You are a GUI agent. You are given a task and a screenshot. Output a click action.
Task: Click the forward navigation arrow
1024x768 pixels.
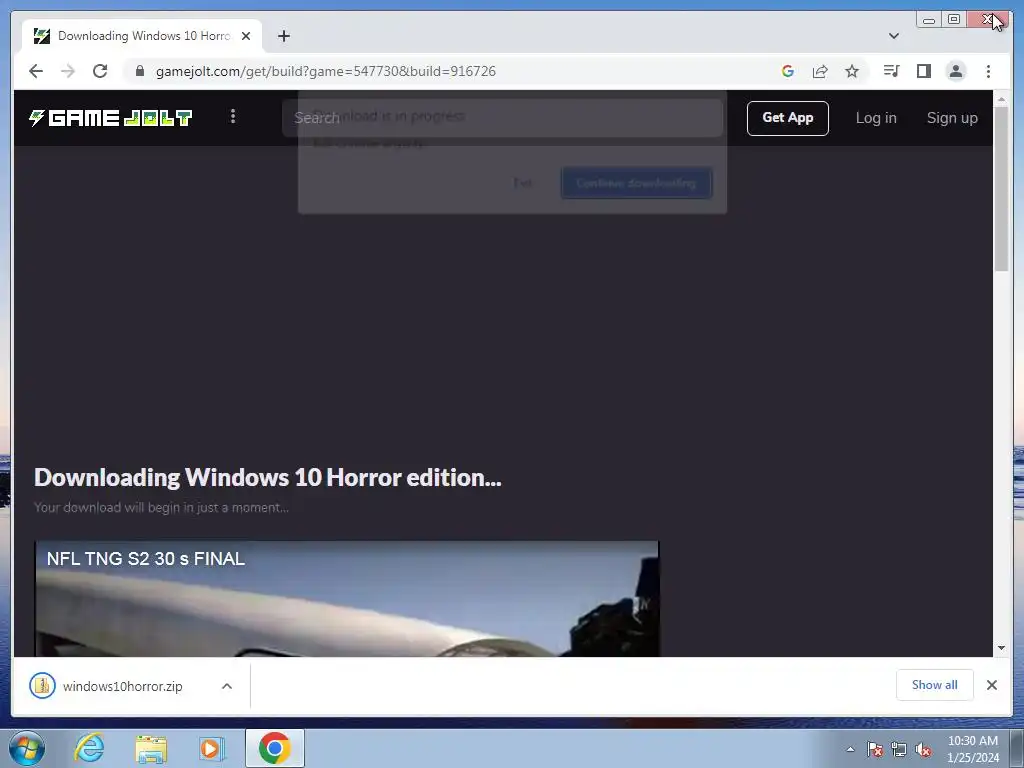coord(68,71)
